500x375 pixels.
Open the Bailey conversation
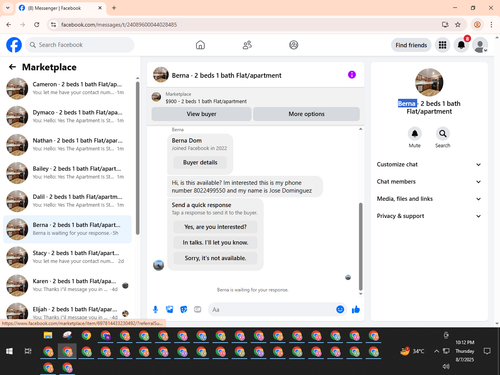click(x=67, y=173)
